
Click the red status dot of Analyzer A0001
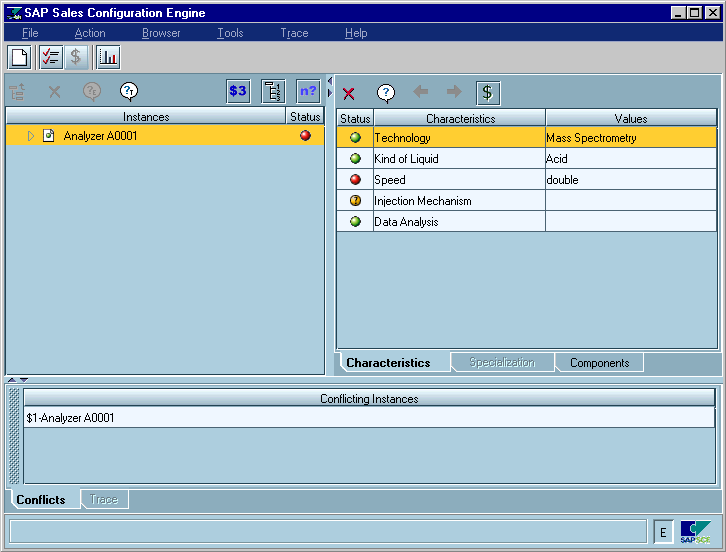click(305, 136)
